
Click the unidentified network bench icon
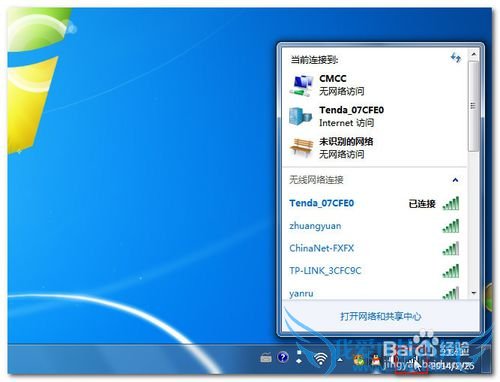point(302,147)
